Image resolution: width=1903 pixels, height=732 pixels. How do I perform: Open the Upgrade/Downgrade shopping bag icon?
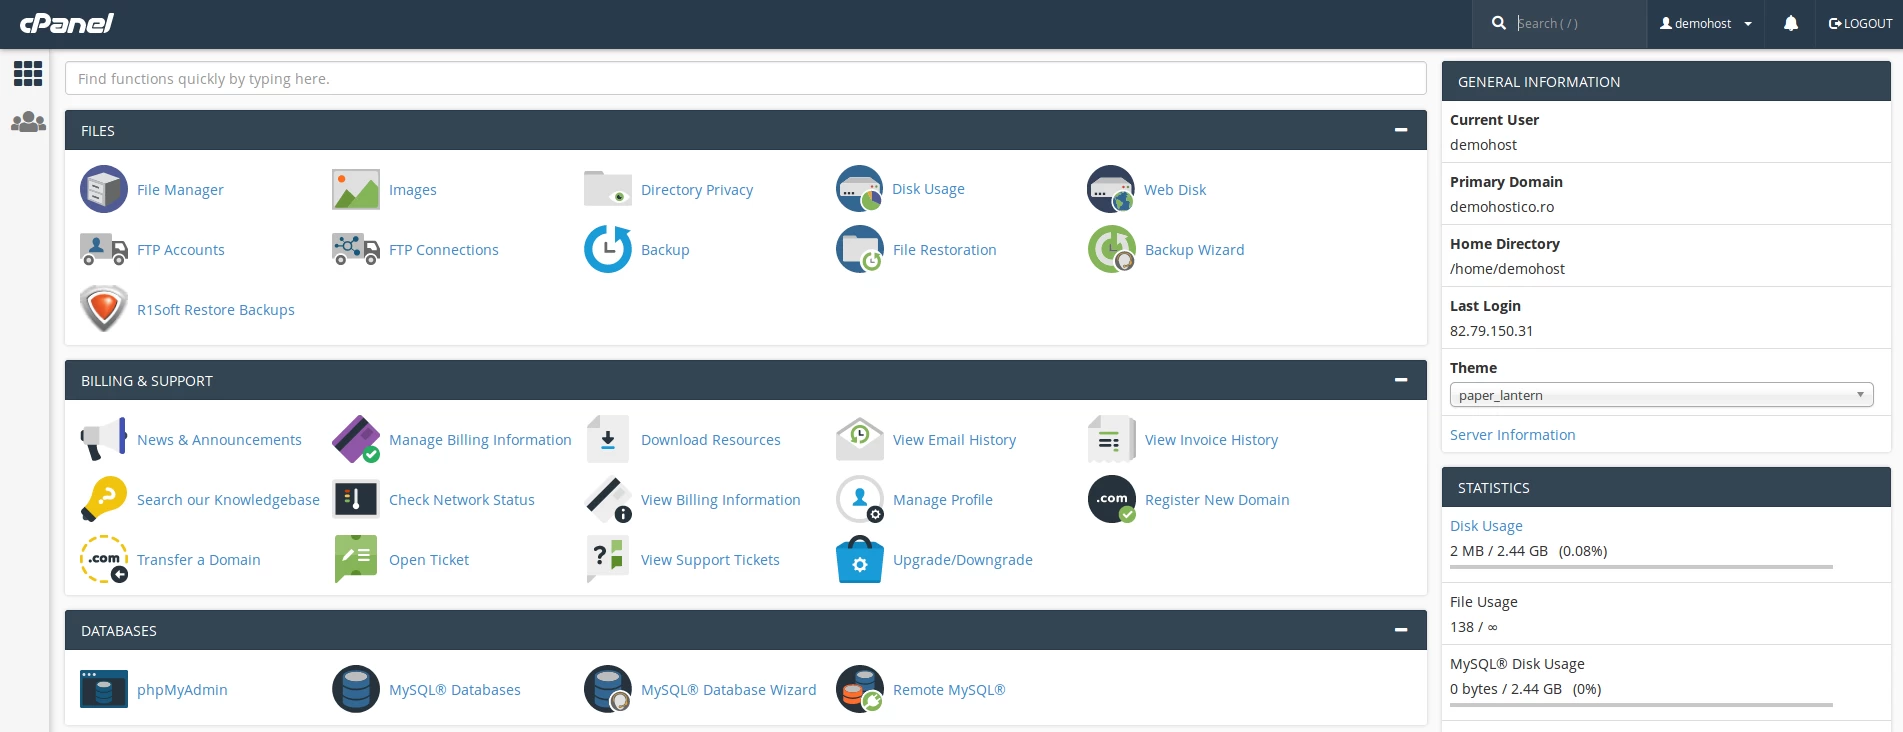point(859,559)
